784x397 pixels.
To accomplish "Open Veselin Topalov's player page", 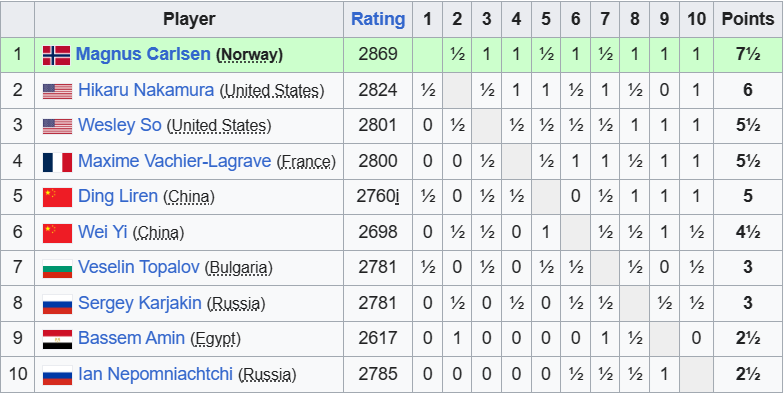I will pyautogui.click(x=139, y=267).
